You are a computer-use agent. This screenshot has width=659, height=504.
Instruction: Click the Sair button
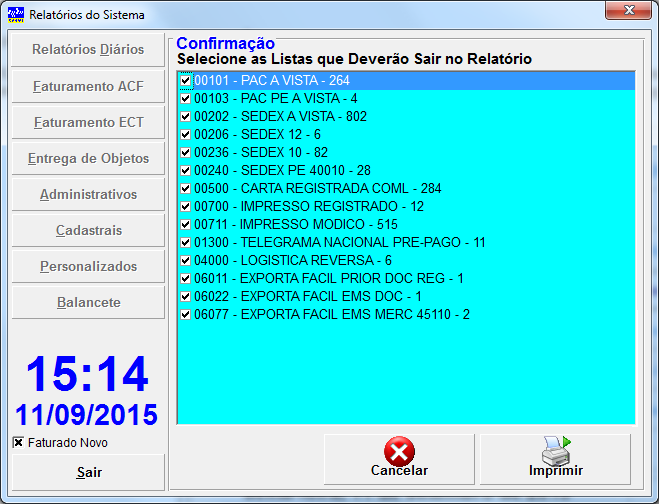tap(88, 472)
